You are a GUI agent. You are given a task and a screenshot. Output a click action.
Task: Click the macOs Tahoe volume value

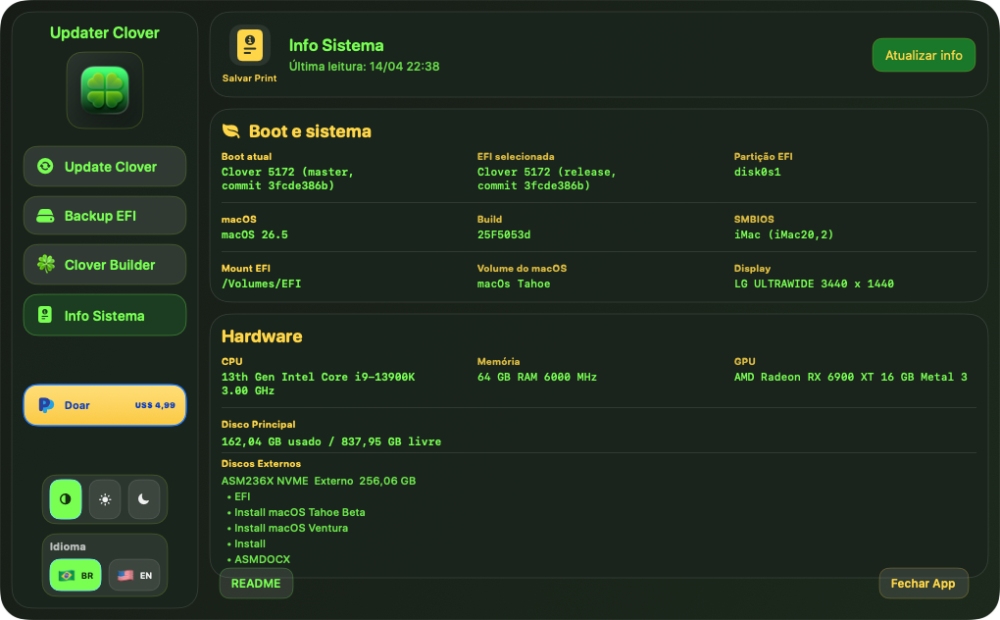pyautogui.click(x=513, y=284)
